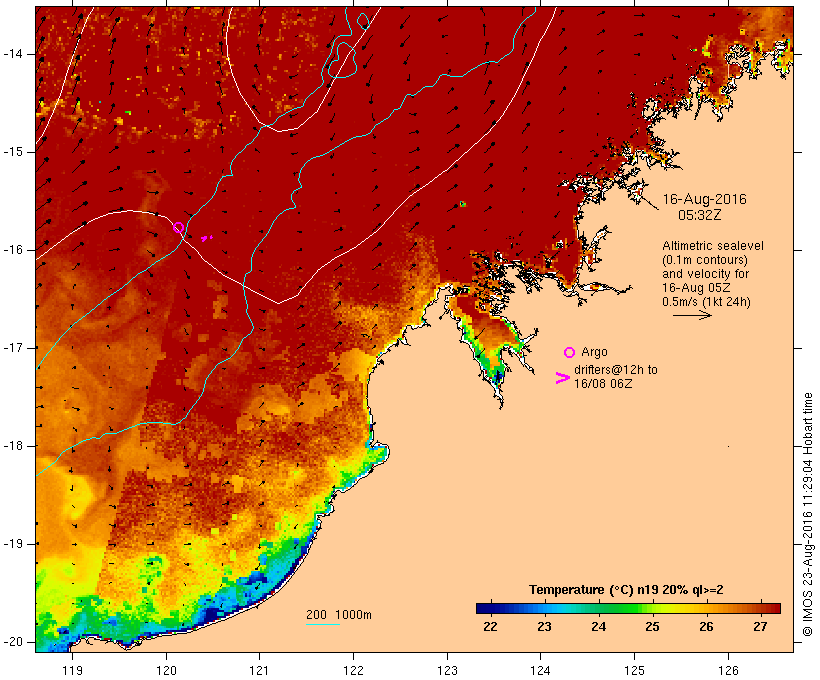The image size is (820, 680).
Task: Click the latitude axis label '-16'
Action: [x=13, y=250]
